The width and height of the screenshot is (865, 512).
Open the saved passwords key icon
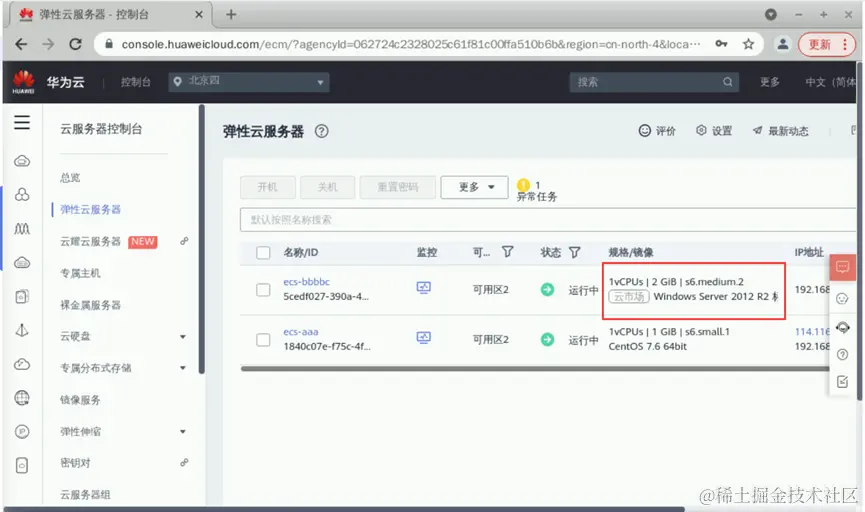(721, 44)
